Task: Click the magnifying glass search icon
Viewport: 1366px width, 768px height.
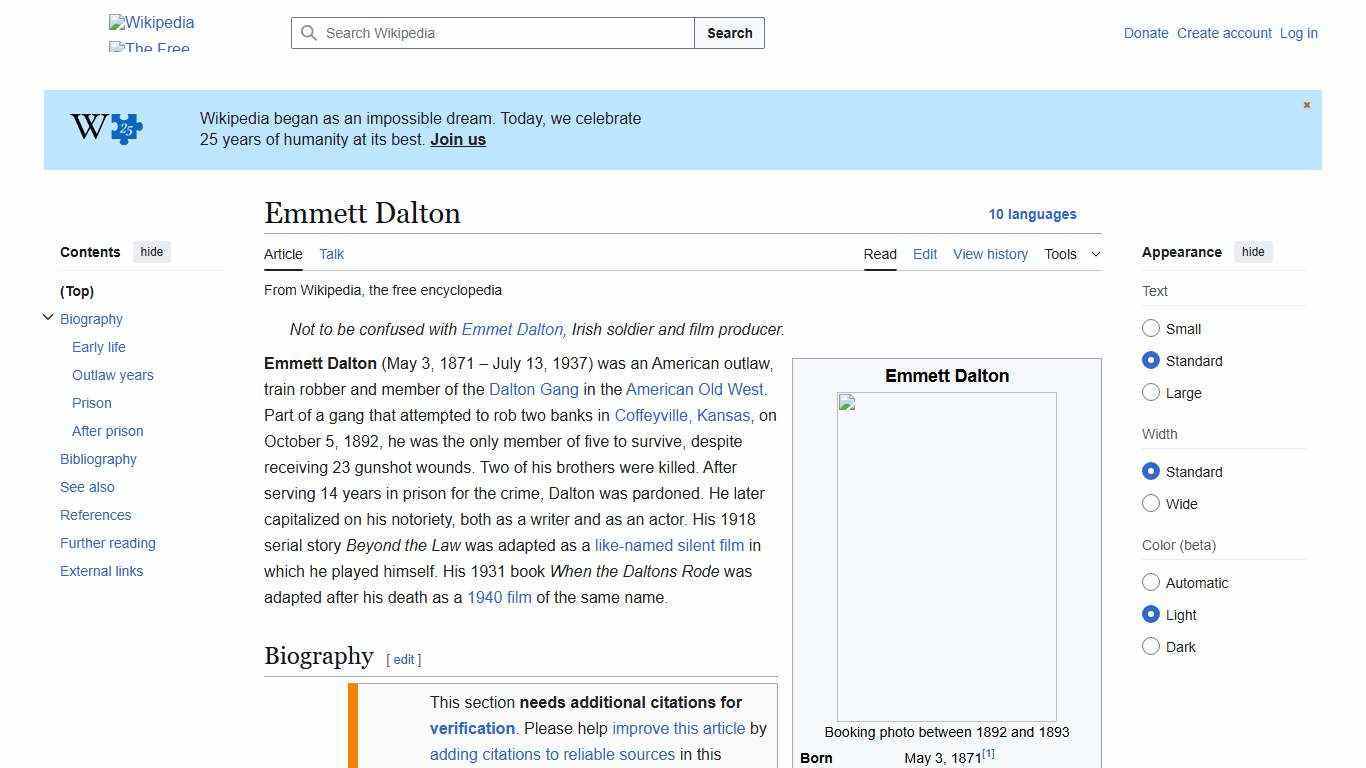Action: 310,33
